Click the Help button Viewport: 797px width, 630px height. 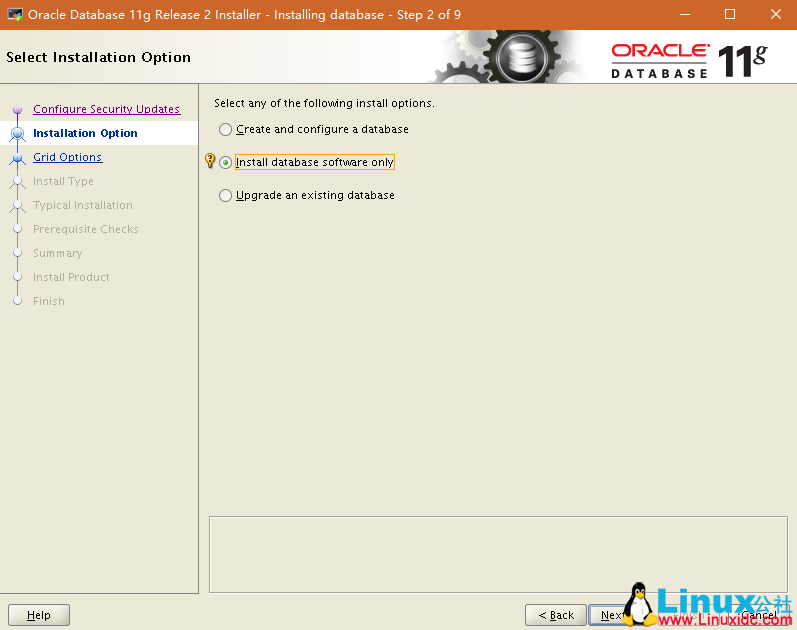39,615
